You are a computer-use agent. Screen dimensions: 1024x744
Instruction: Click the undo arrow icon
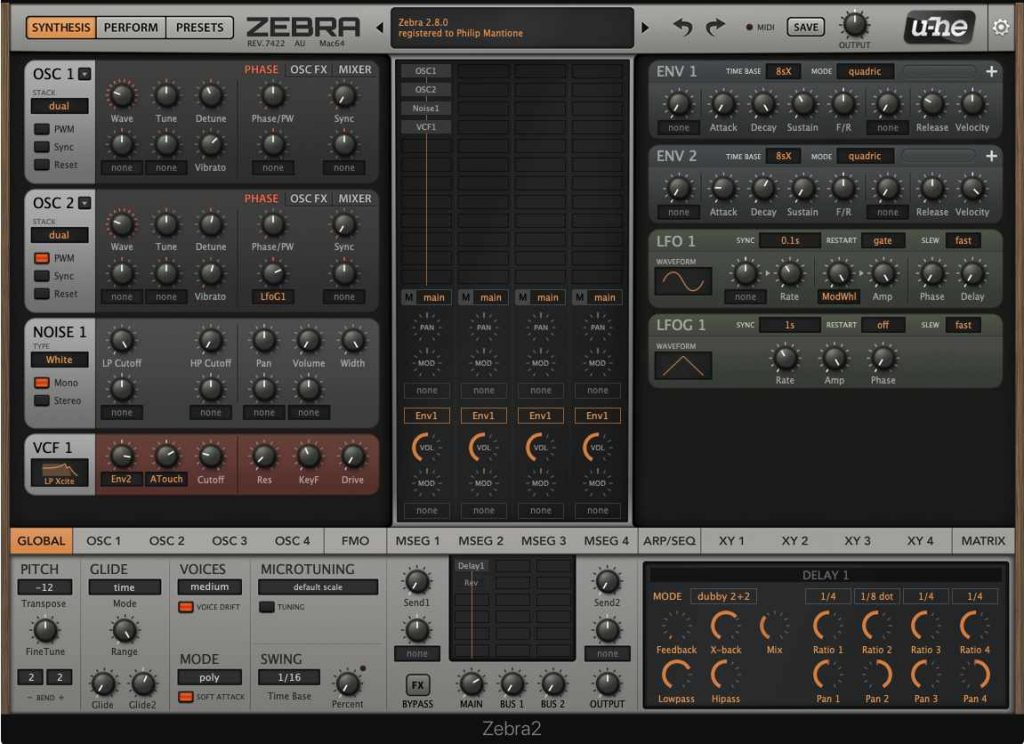pyautogui.click(x=682, y=29)
